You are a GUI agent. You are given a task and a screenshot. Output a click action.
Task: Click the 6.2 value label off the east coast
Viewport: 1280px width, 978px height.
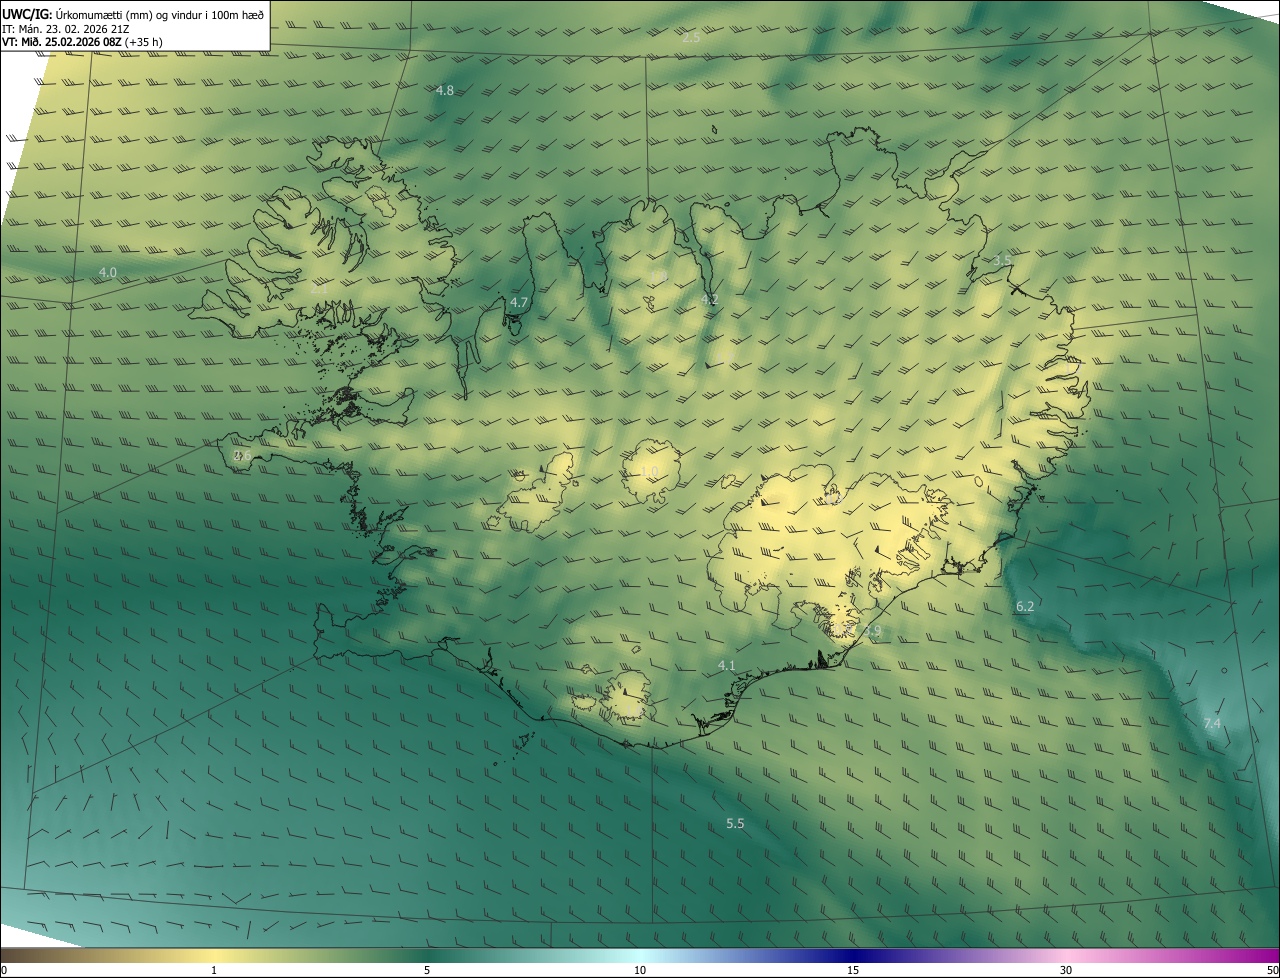coord(1025,607)
